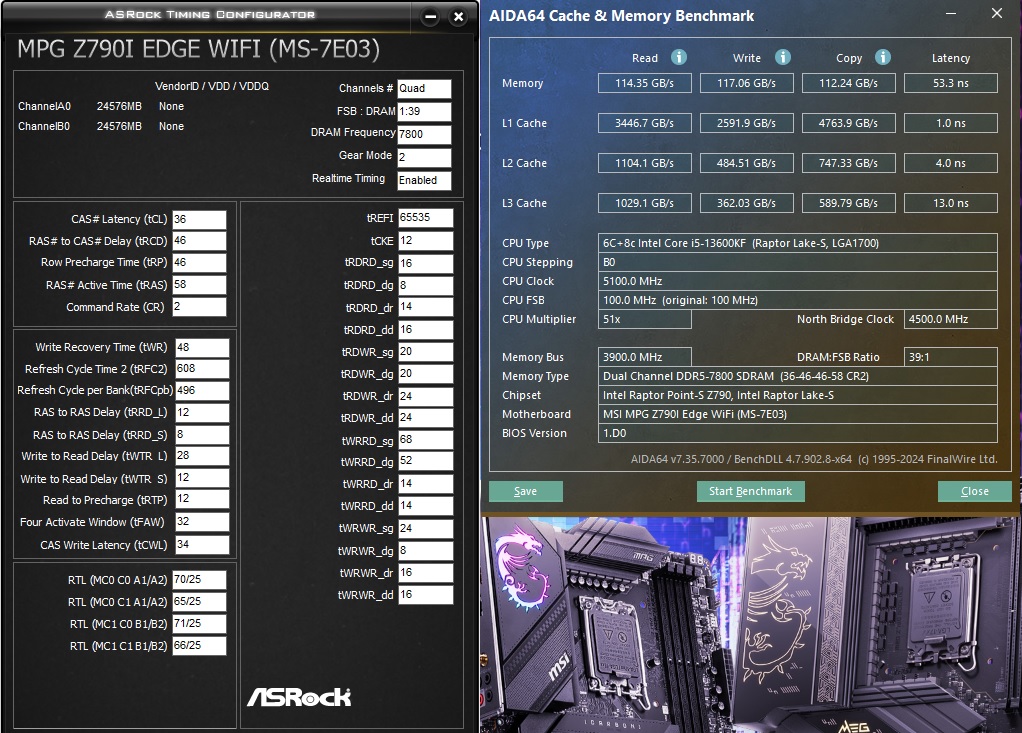This screenshot has height=733, width=1022.
Task: Click the Memory Copy result 112.24 GB/s
Action: (849, 83)
